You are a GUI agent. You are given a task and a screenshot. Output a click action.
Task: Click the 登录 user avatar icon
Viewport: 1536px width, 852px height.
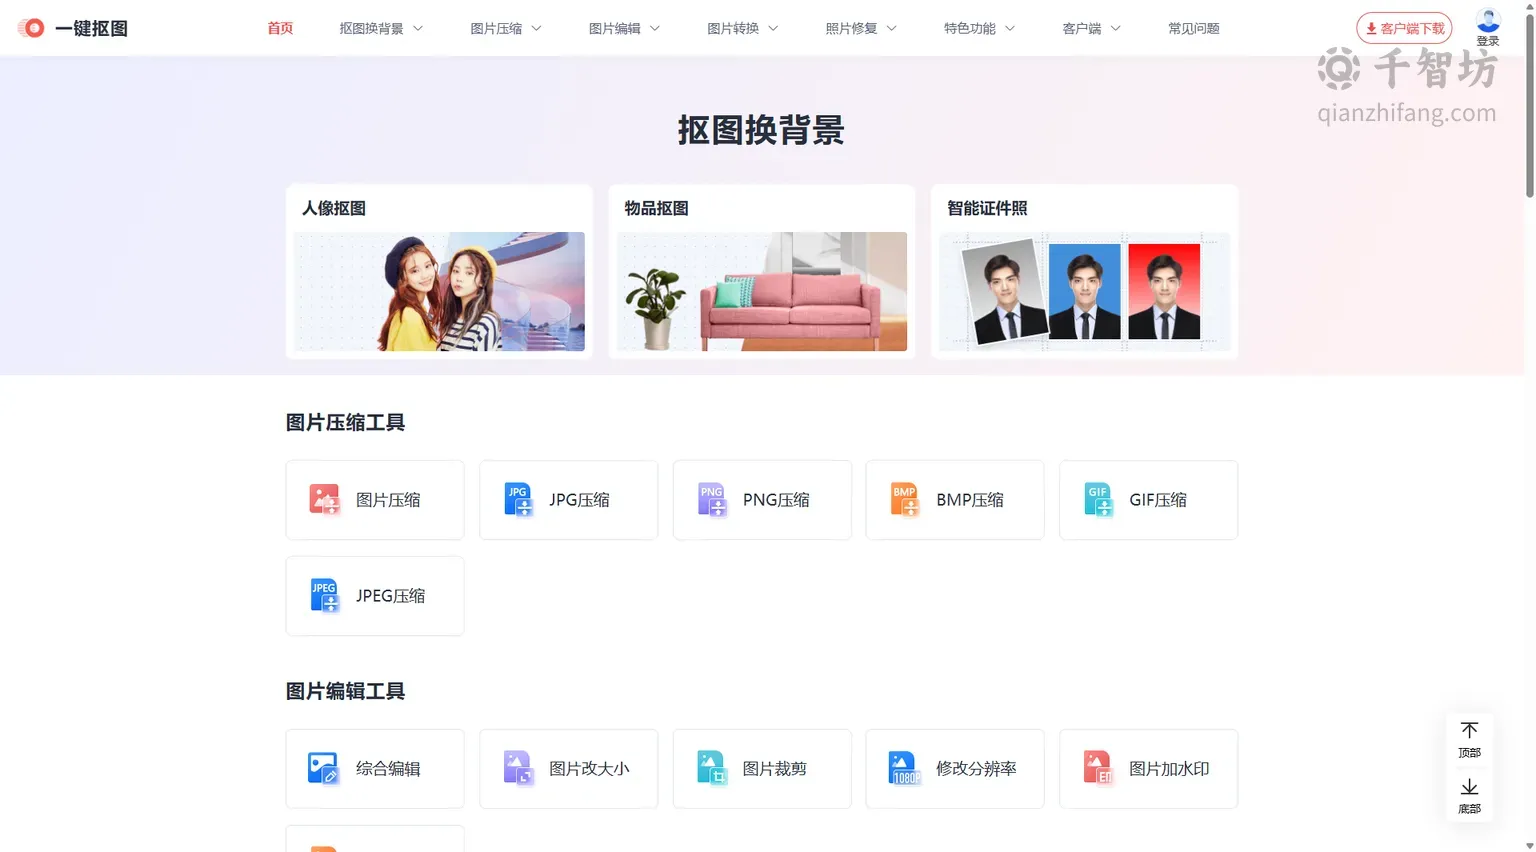(x=1488, y=21)
